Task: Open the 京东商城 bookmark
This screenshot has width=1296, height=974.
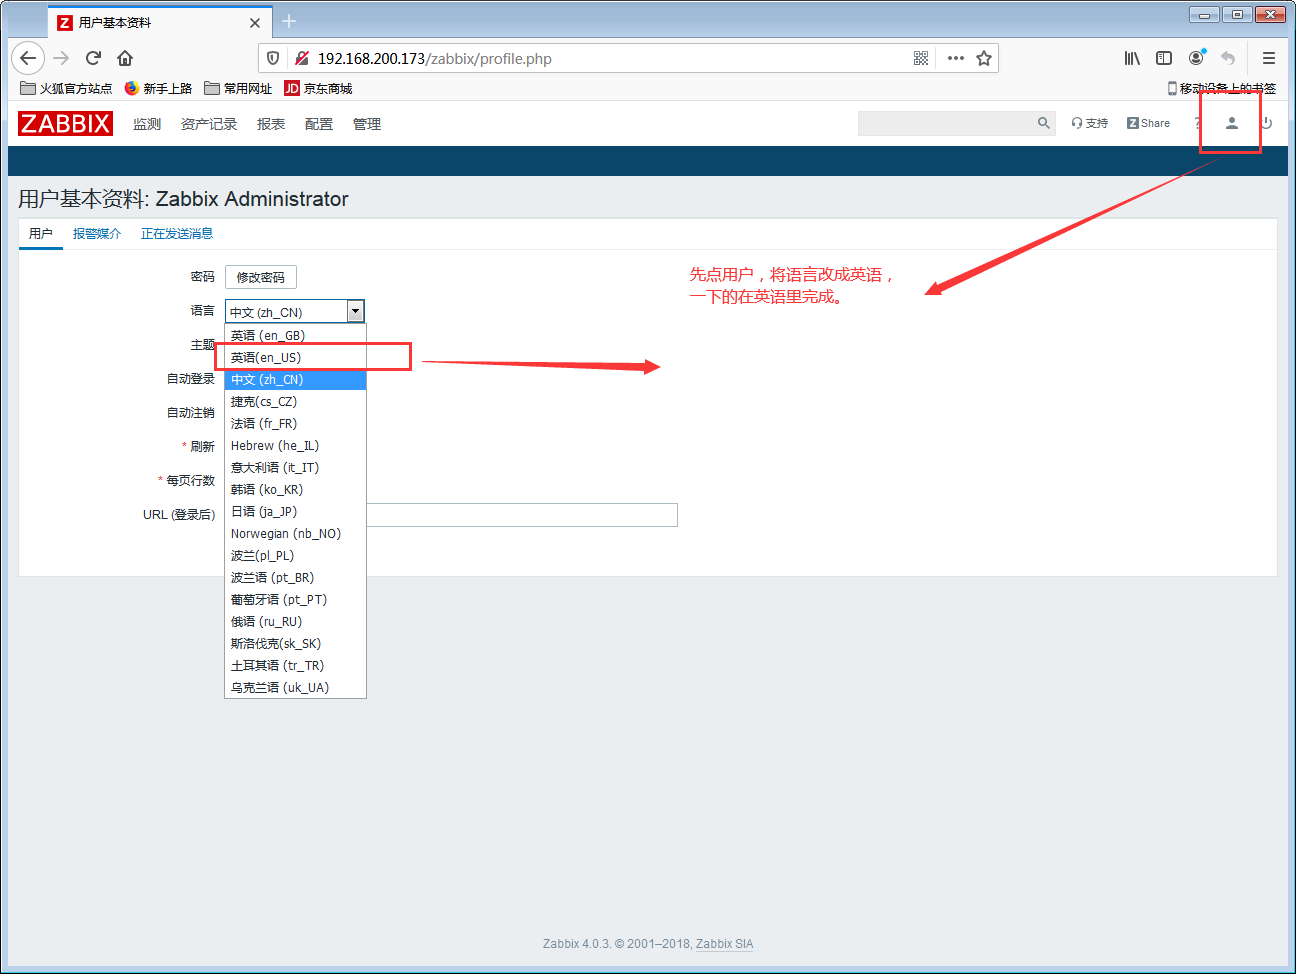Action: (318, 88)
